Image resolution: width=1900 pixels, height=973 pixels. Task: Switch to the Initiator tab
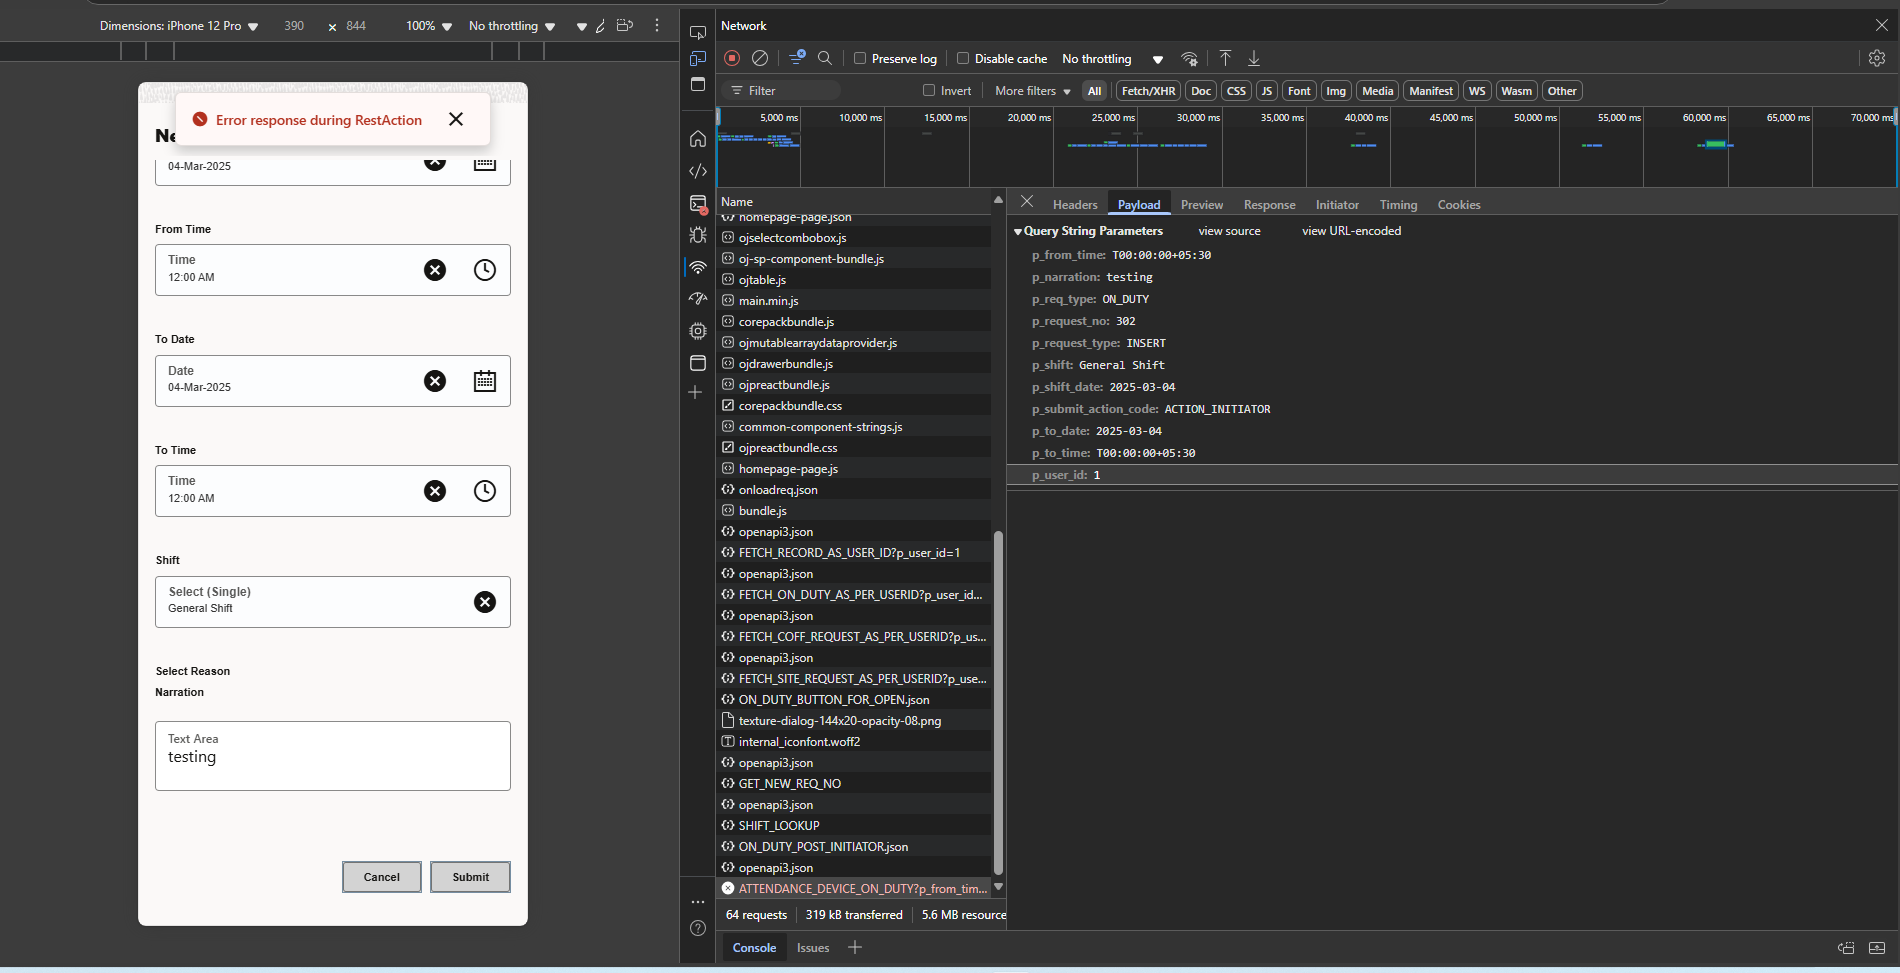click(x=1337, y=205)
